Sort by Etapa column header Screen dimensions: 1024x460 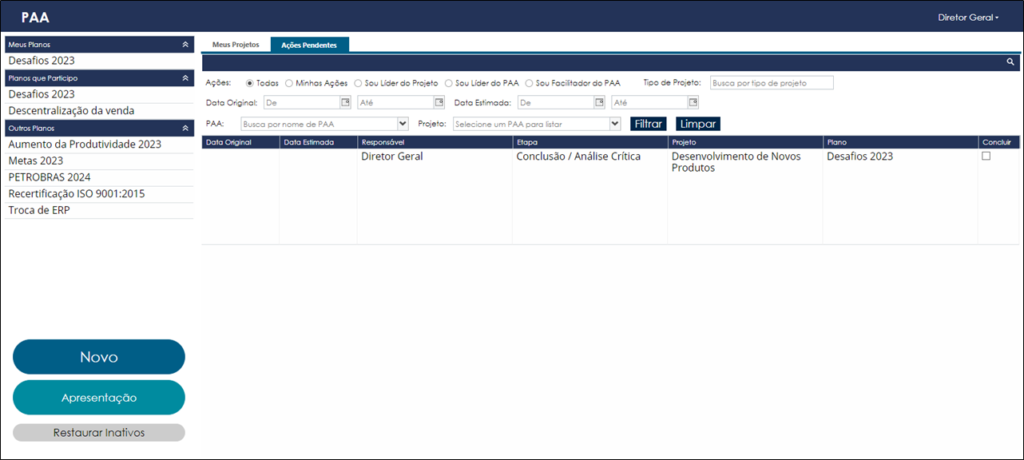point(590,142)
